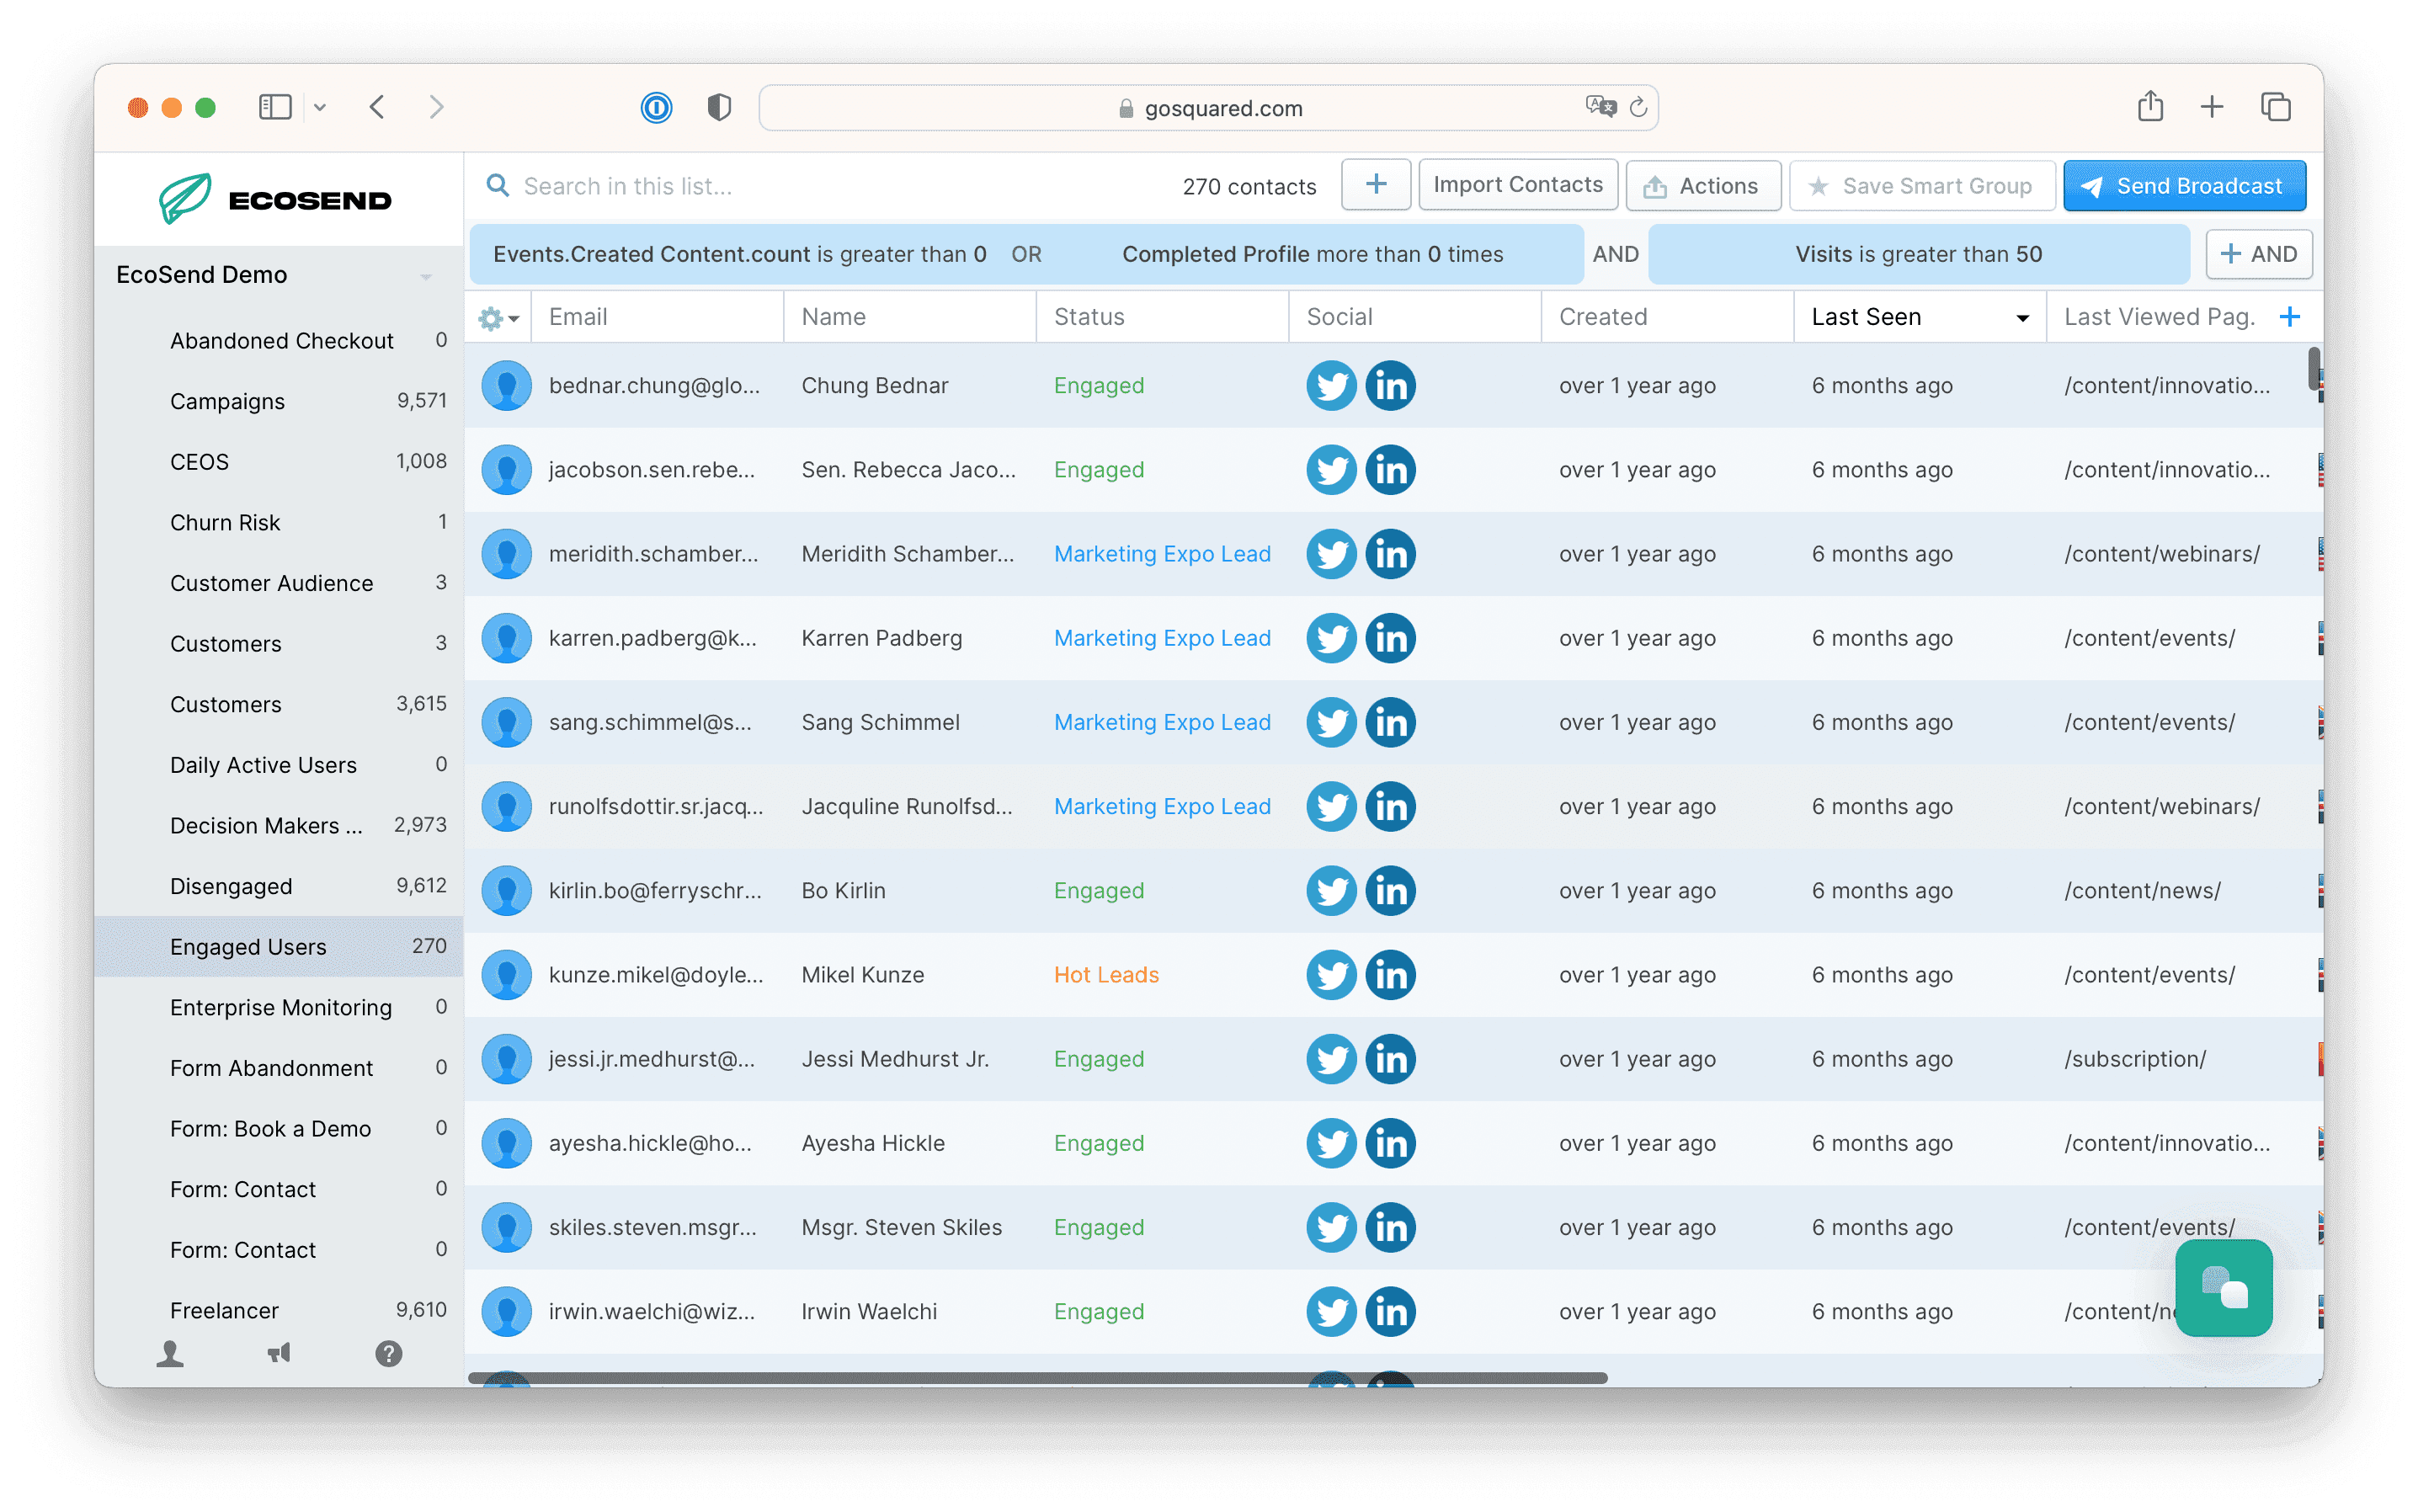
Task: Open Karren Padberg's LinkedIn icon
Action: click(1390, 638)
